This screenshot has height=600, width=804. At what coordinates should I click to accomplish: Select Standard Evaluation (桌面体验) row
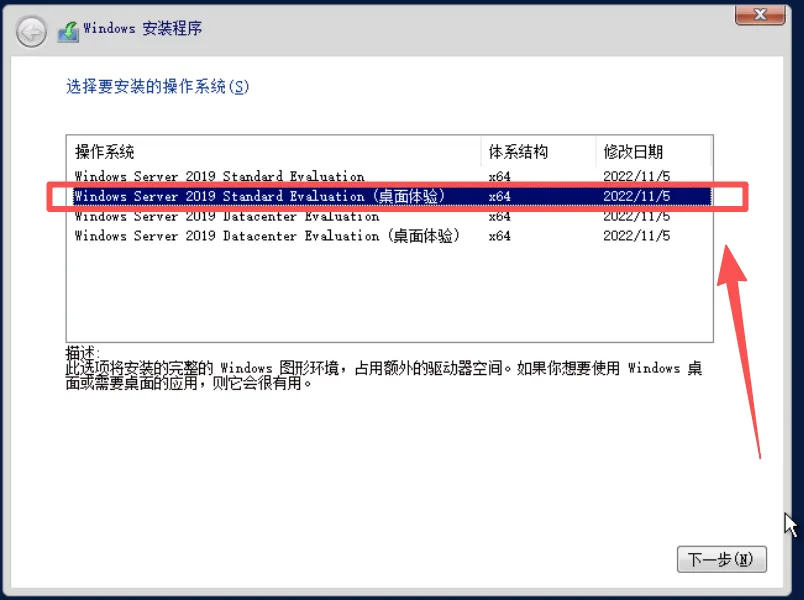390,196
